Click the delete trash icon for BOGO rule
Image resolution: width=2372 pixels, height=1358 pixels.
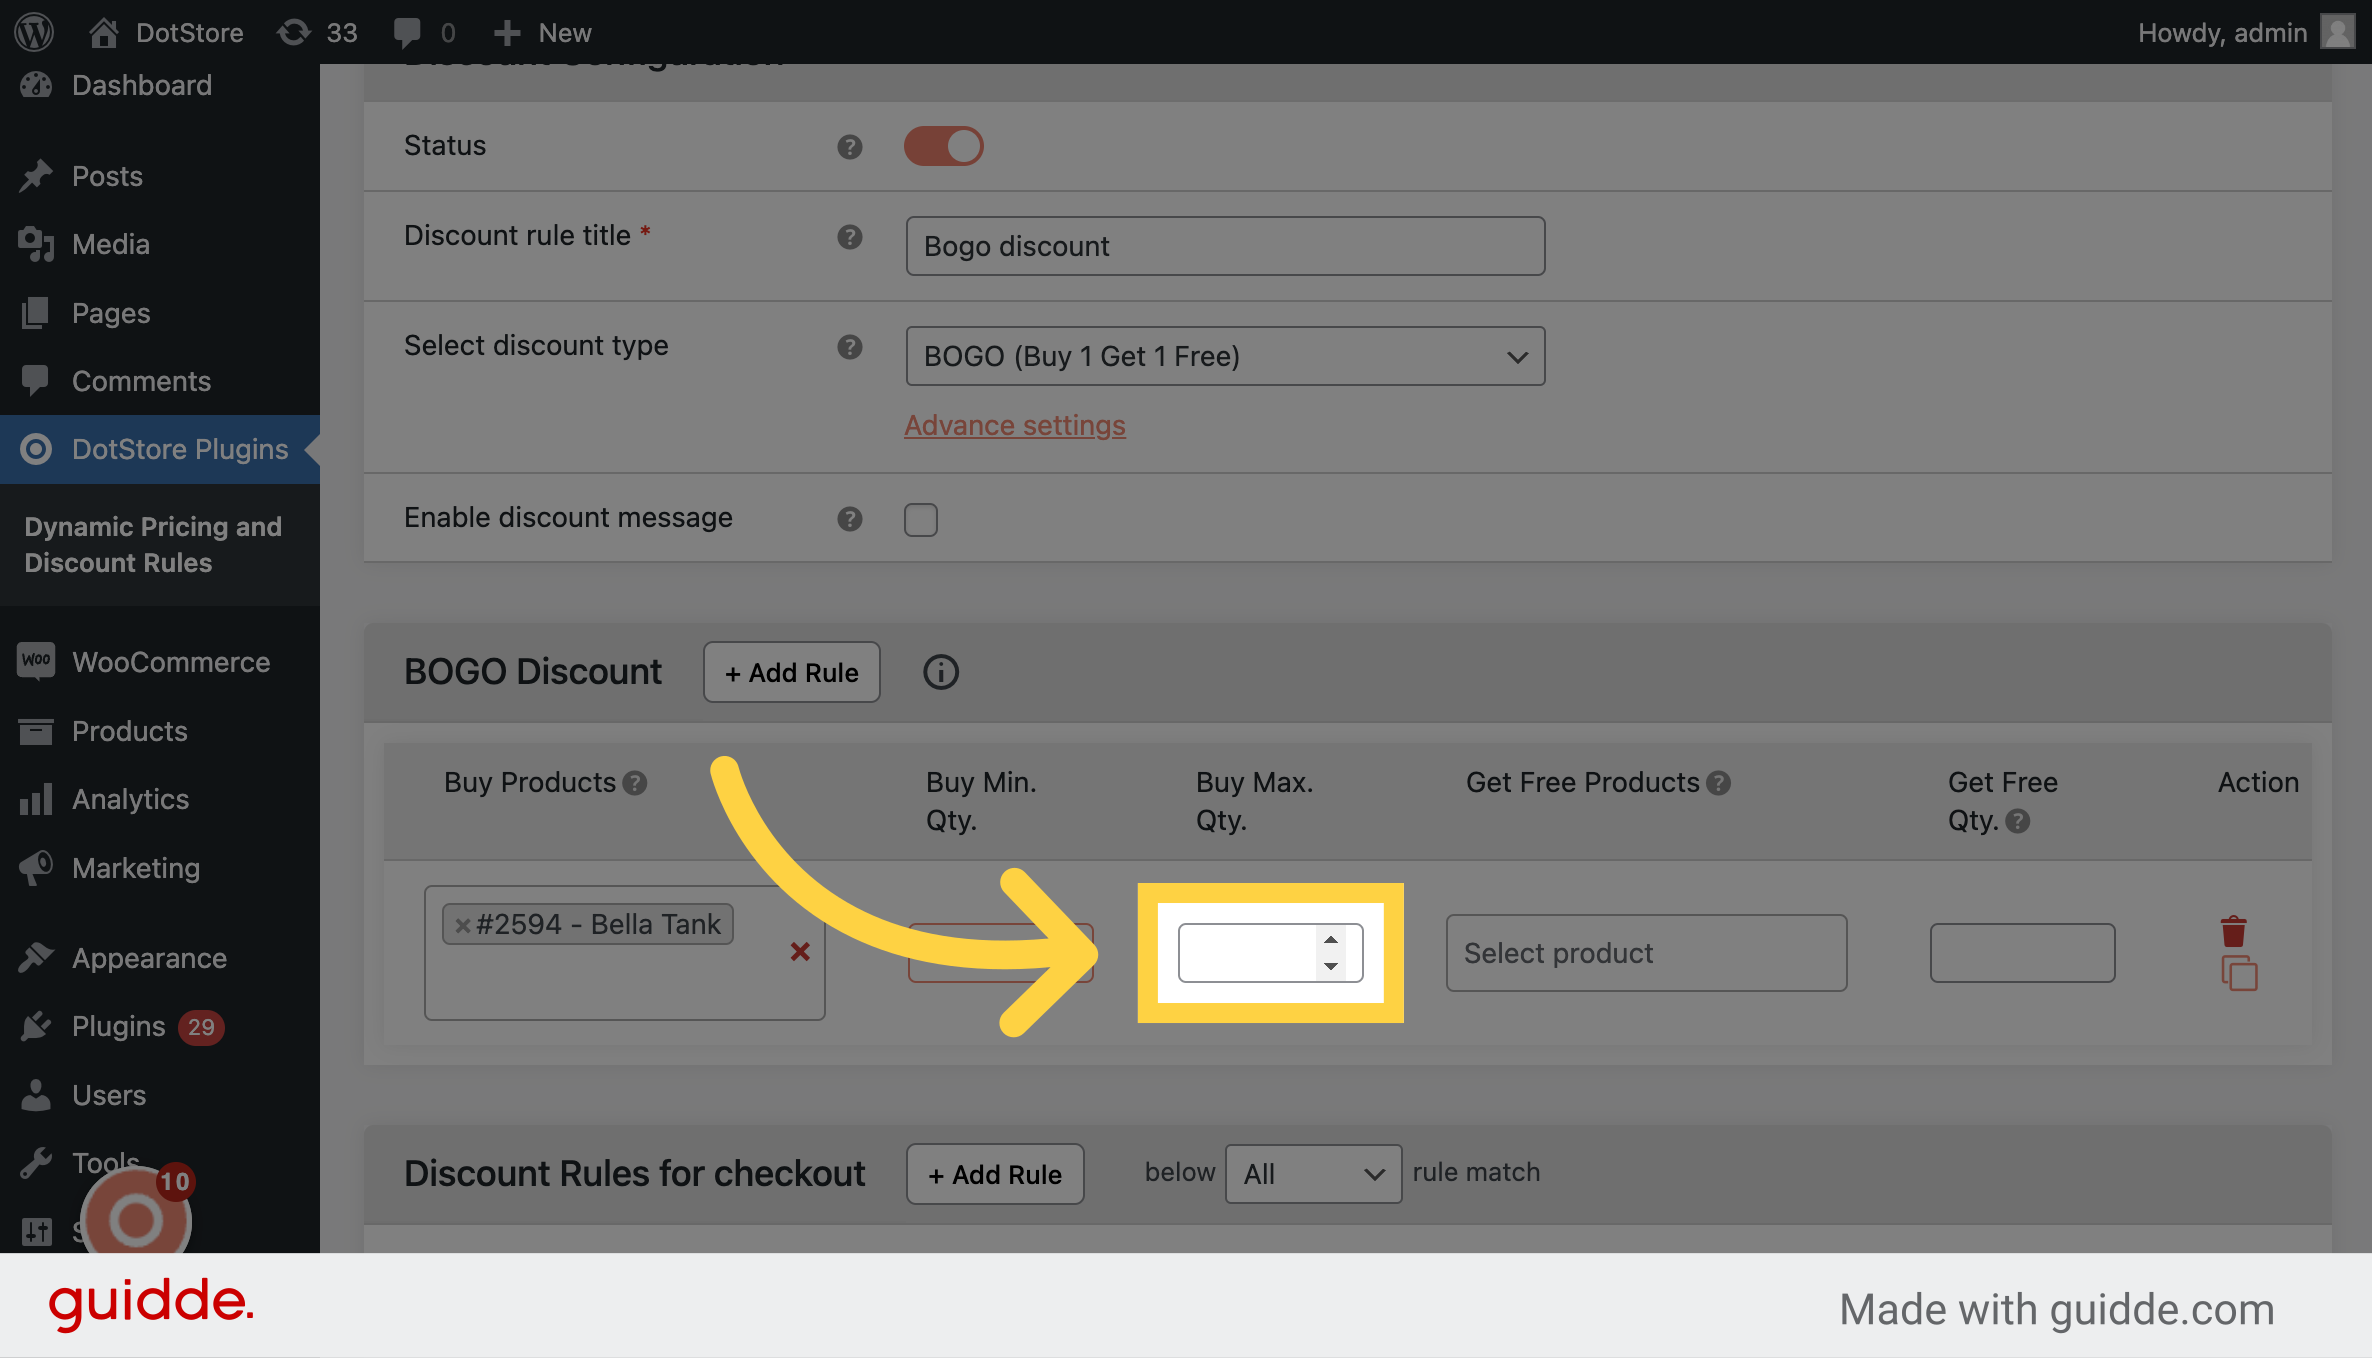[2234, 930]
